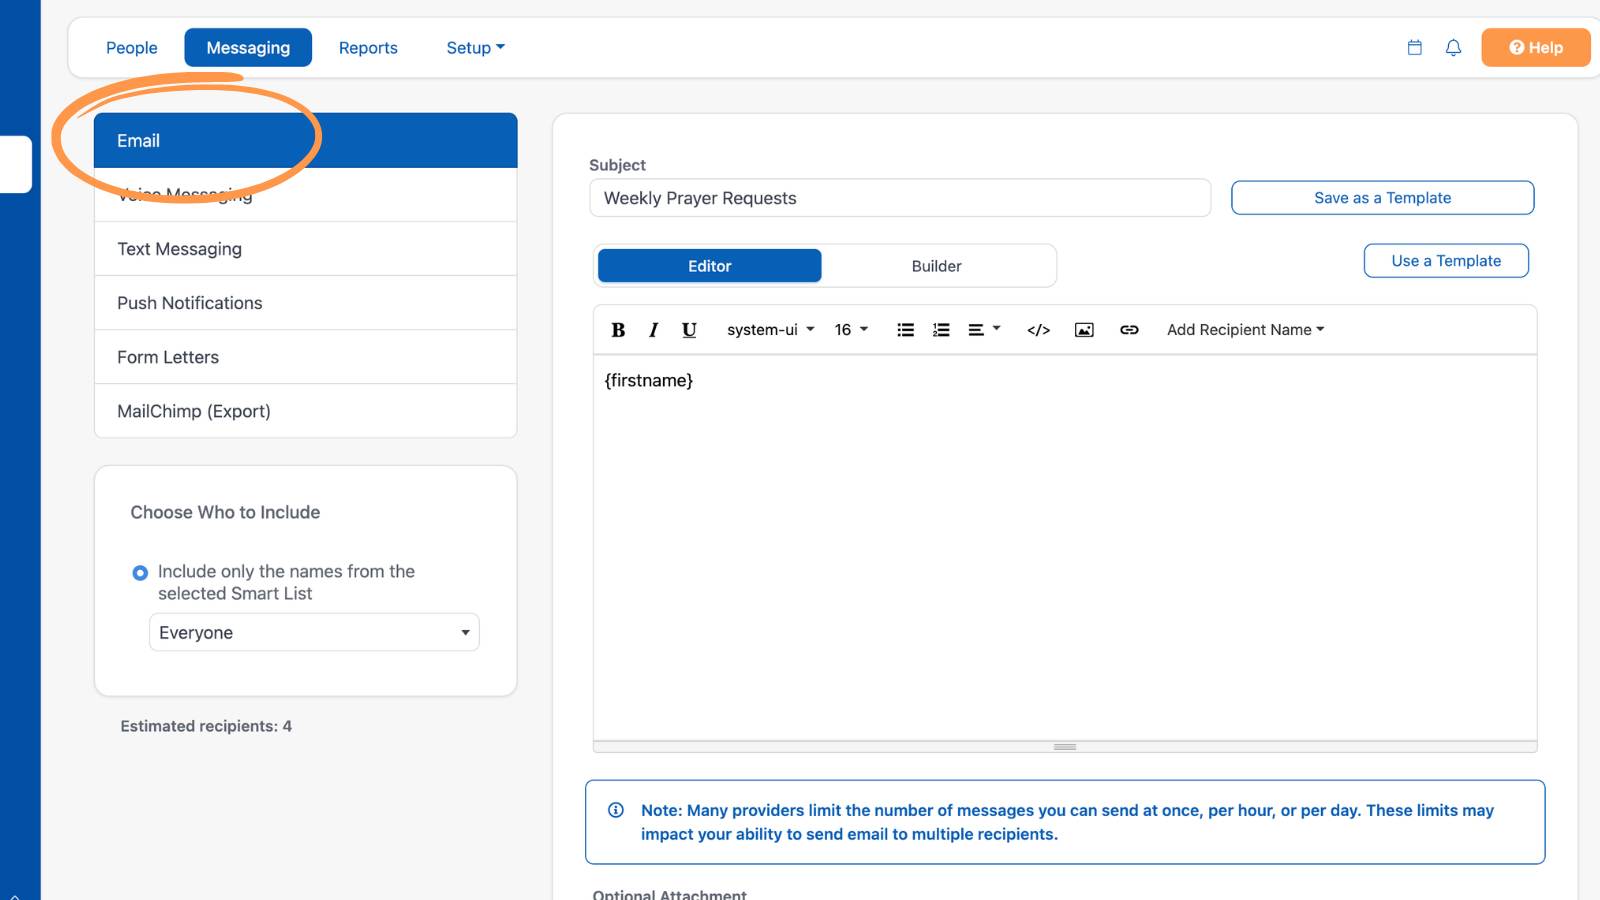Screen dimensions: 1600x900
Task: Click into the Subject input field
Action: point(900,198)
